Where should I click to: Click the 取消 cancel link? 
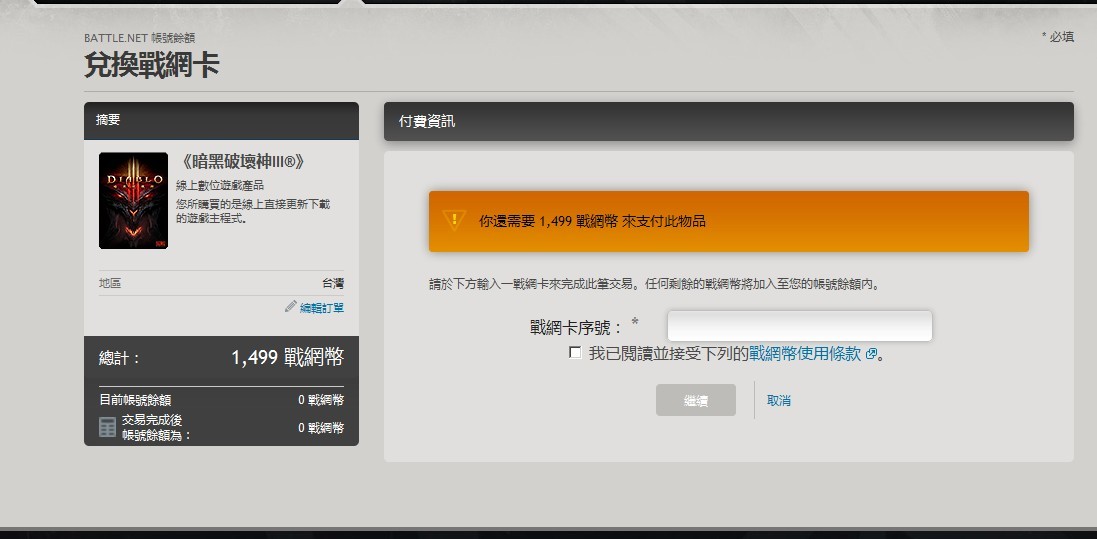779,400
